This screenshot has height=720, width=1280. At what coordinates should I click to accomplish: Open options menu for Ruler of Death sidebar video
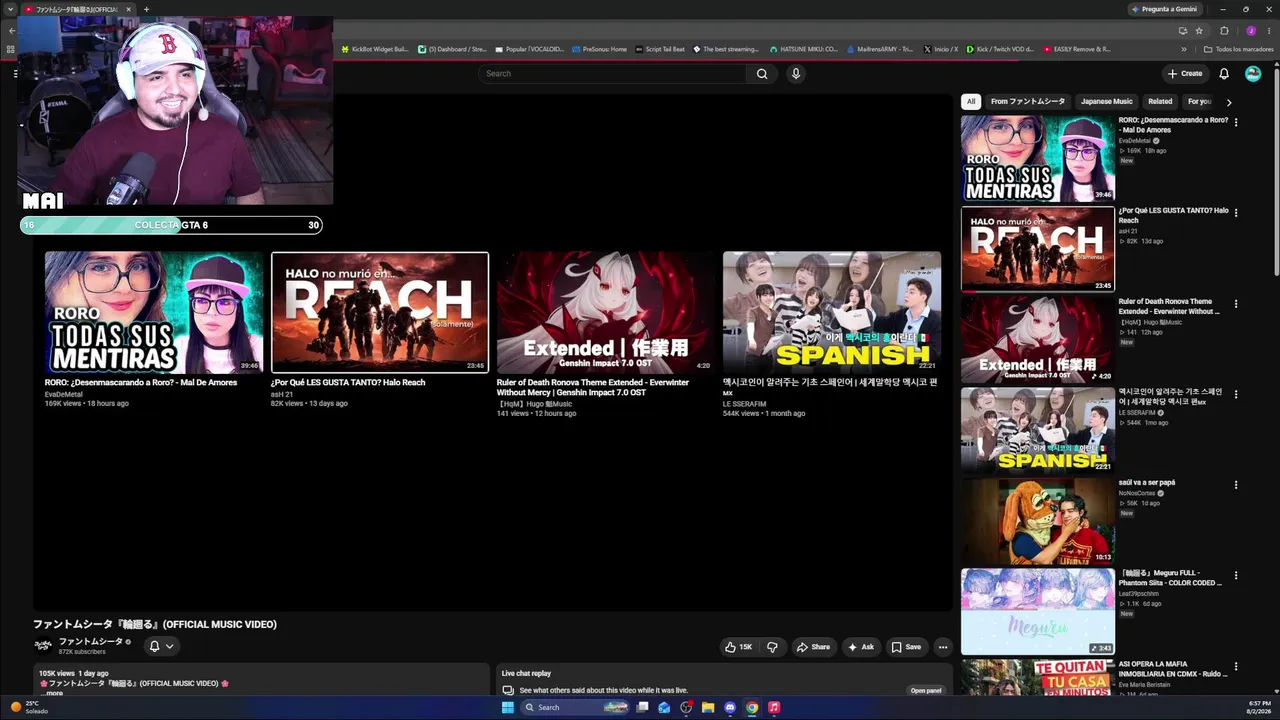1236,304
